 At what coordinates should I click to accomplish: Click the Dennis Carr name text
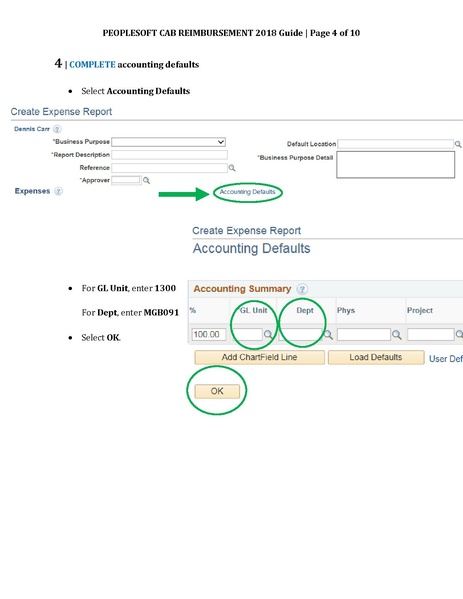[x=32, y=129]
